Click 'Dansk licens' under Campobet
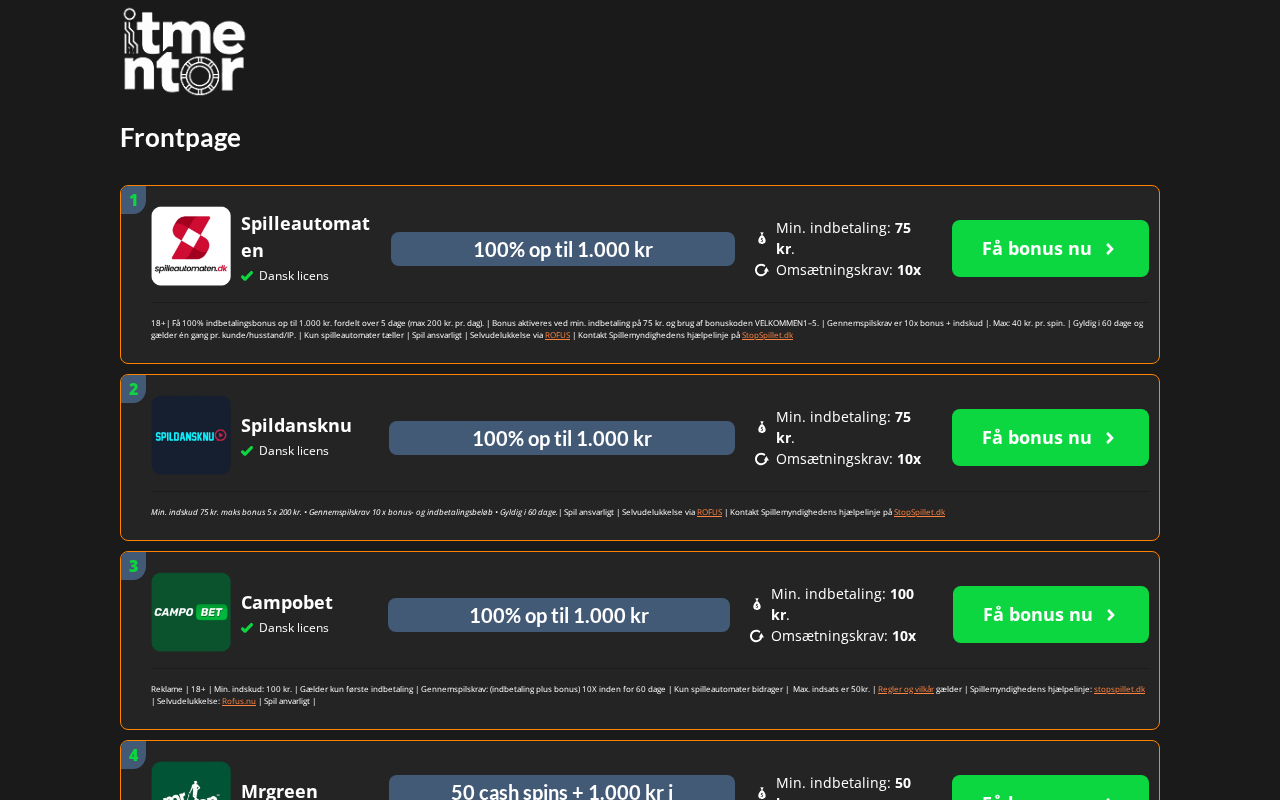1280x800 pixels. pos(294,628)
